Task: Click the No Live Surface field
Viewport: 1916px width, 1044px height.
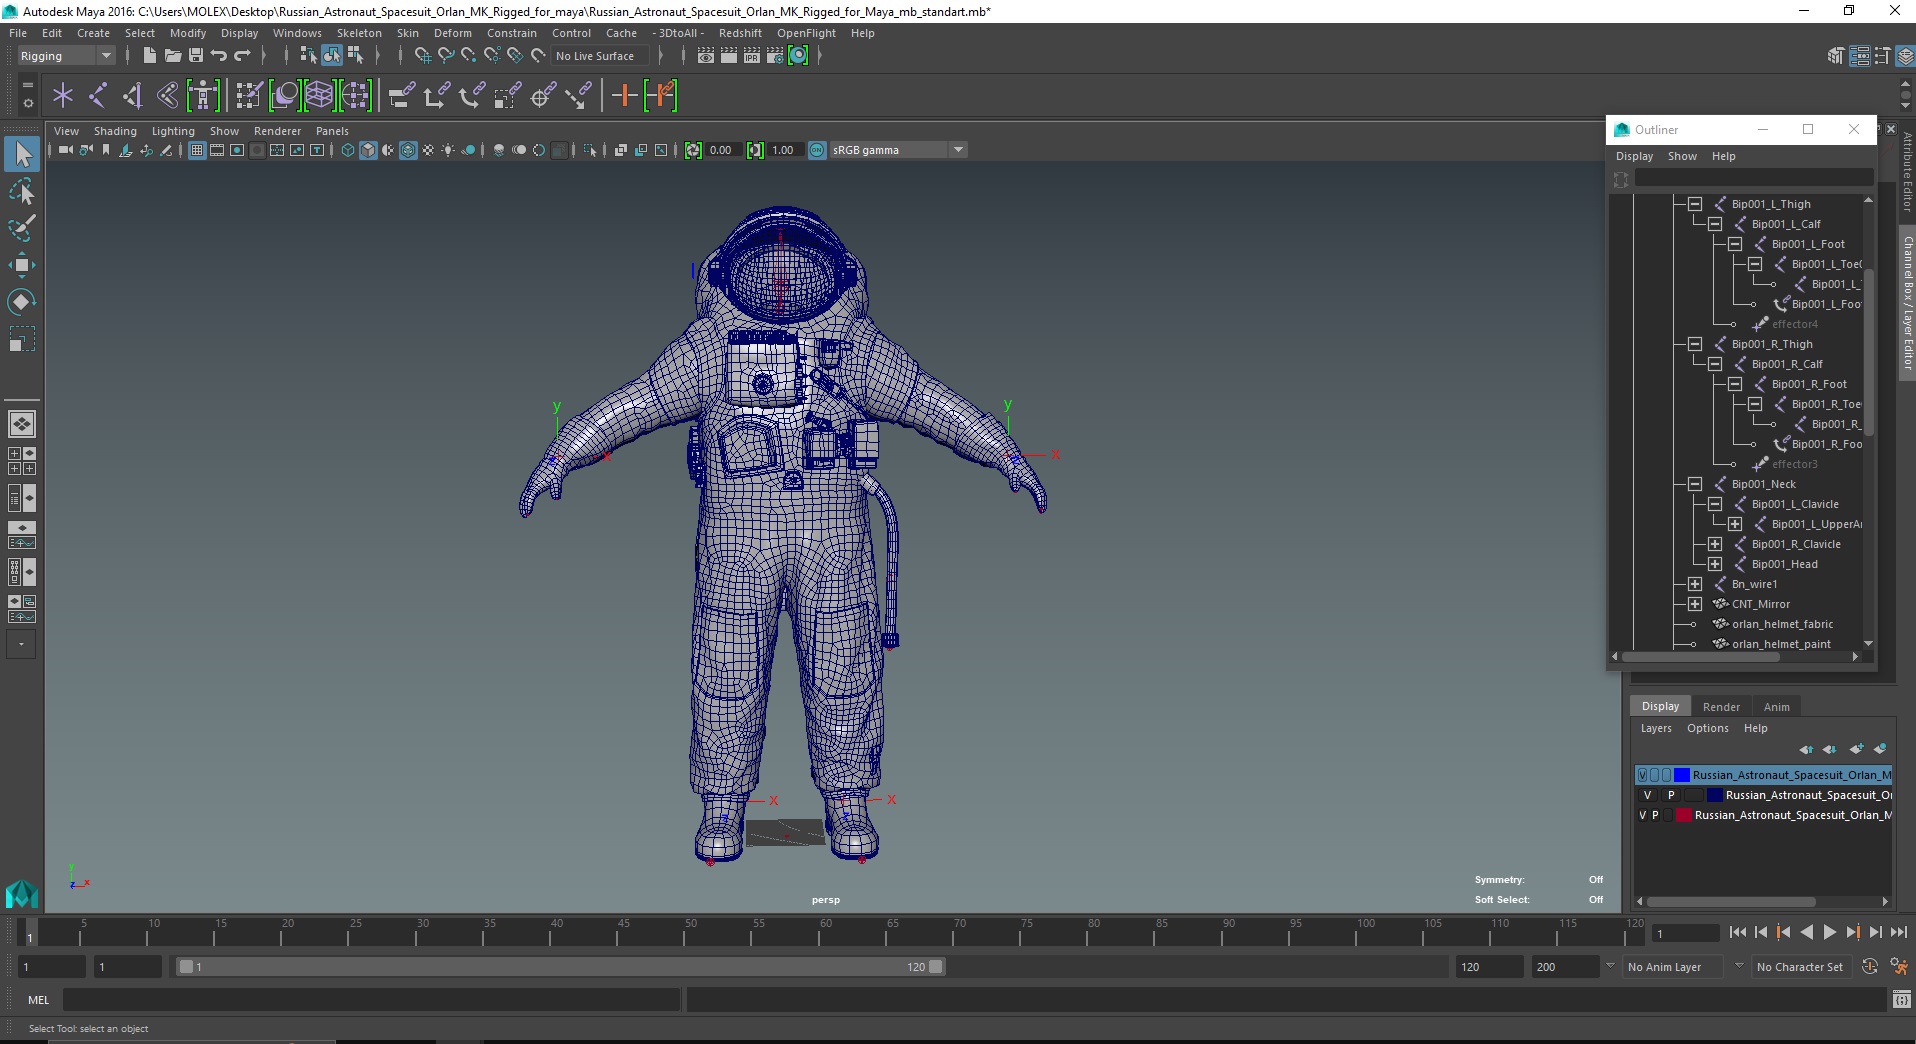Action: [602, 56]
